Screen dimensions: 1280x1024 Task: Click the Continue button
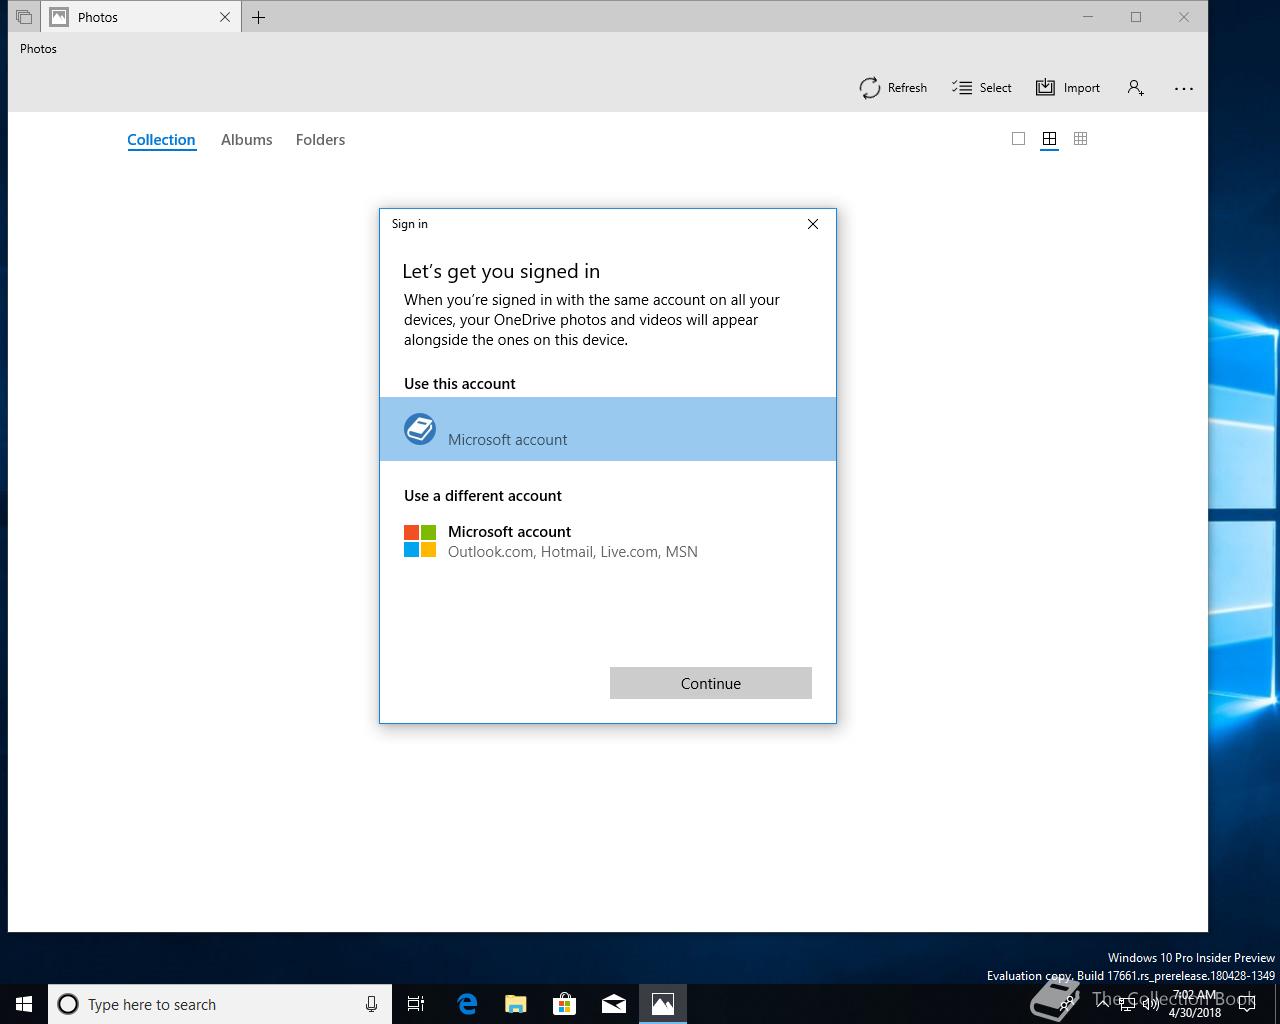click(x=711, y=683)
